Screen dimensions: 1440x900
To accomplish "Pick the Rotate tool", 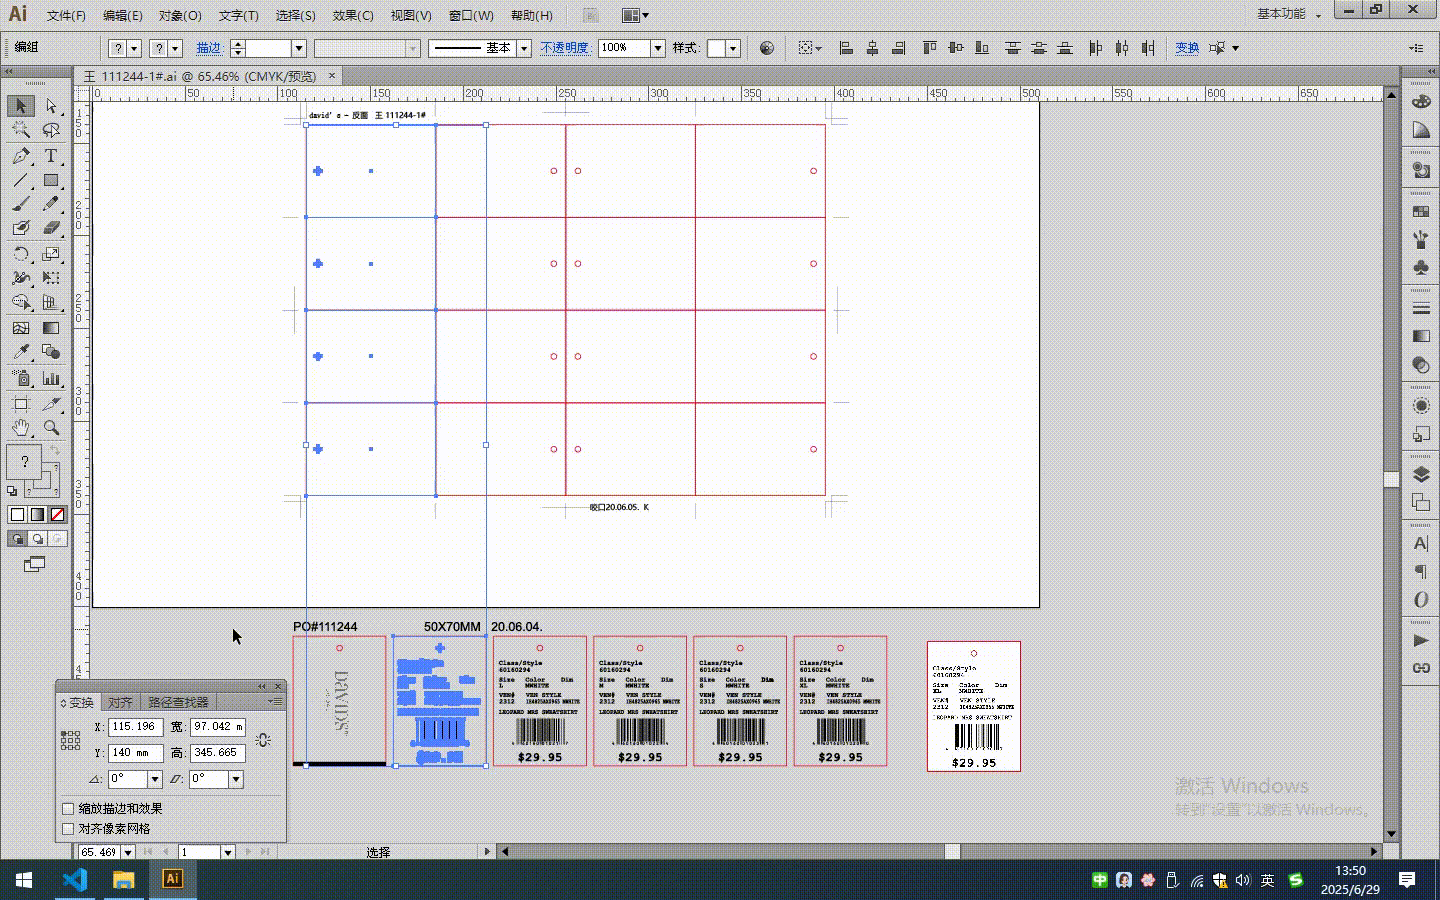I will (21, 254).
